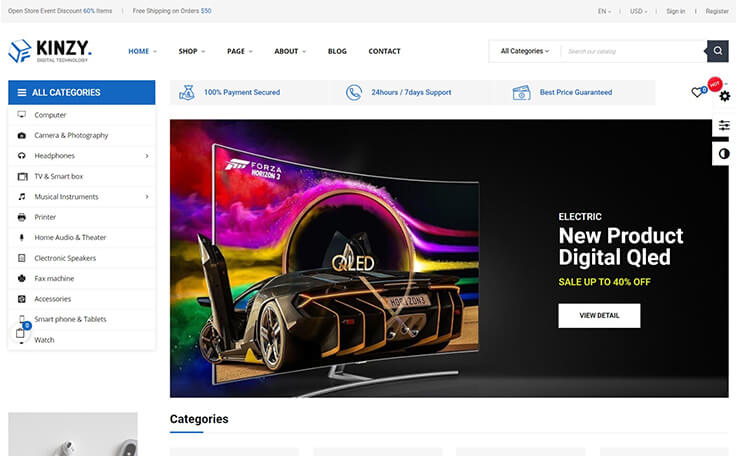Click the Register link
Screen dimensions: 736x456
pyautogui.click(x=717, y=11)
